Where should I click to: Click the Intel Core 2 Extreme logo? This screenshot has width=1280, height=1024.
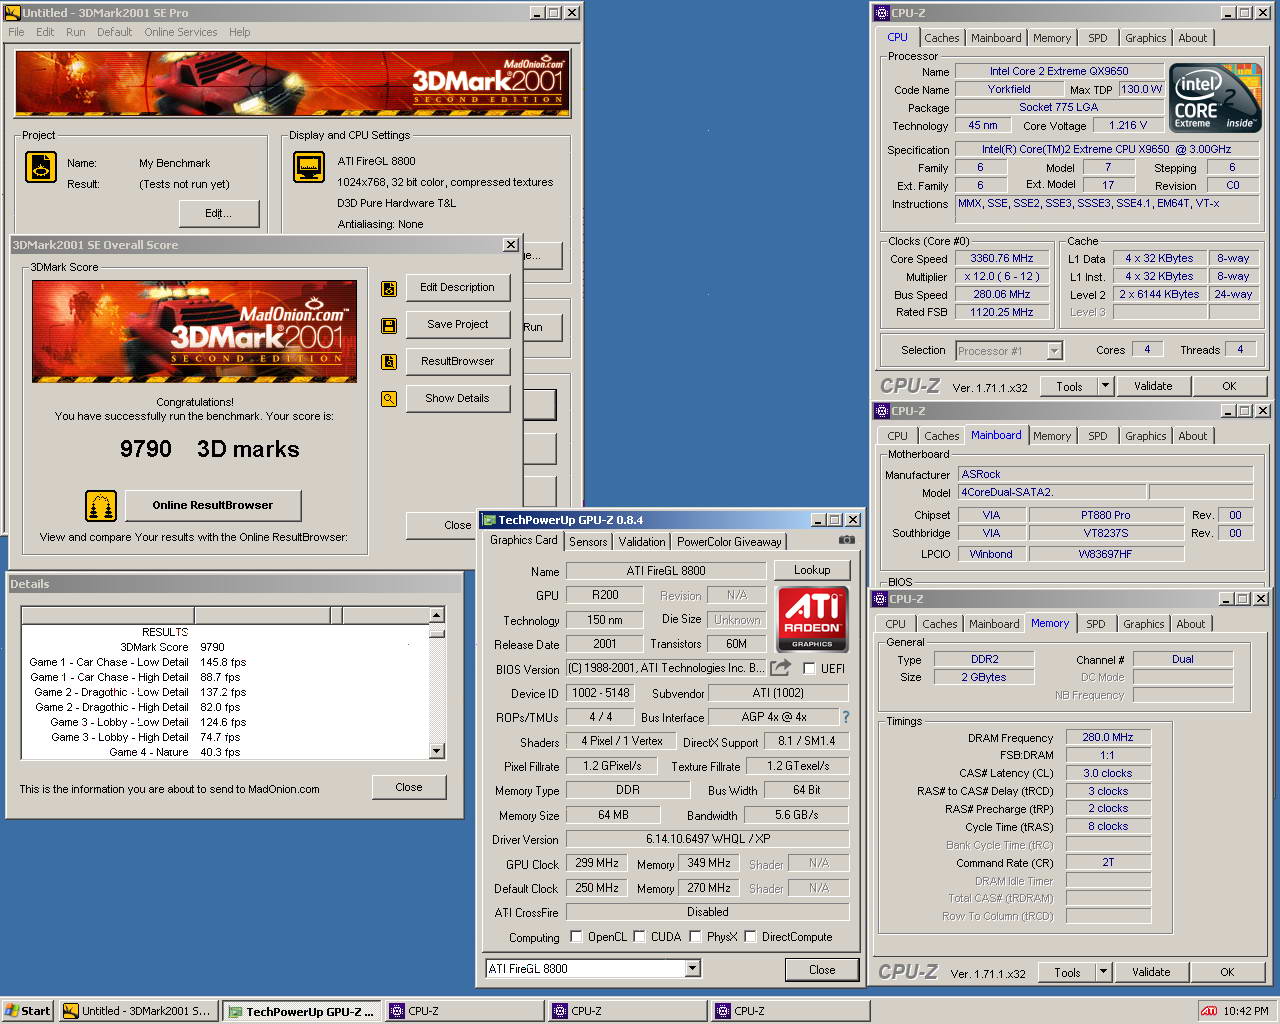(1216, 99)
